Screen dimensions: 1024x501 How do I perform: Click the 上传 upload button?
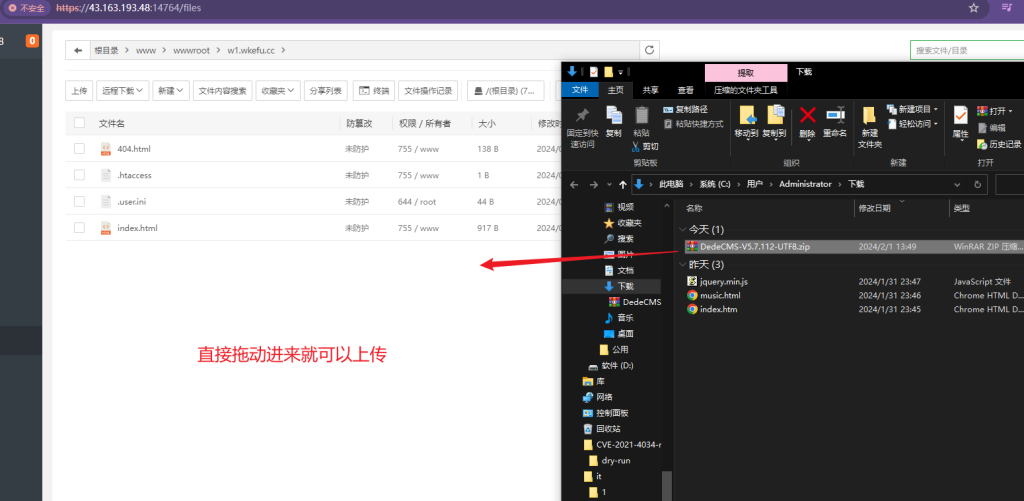[x=78, y=91]
